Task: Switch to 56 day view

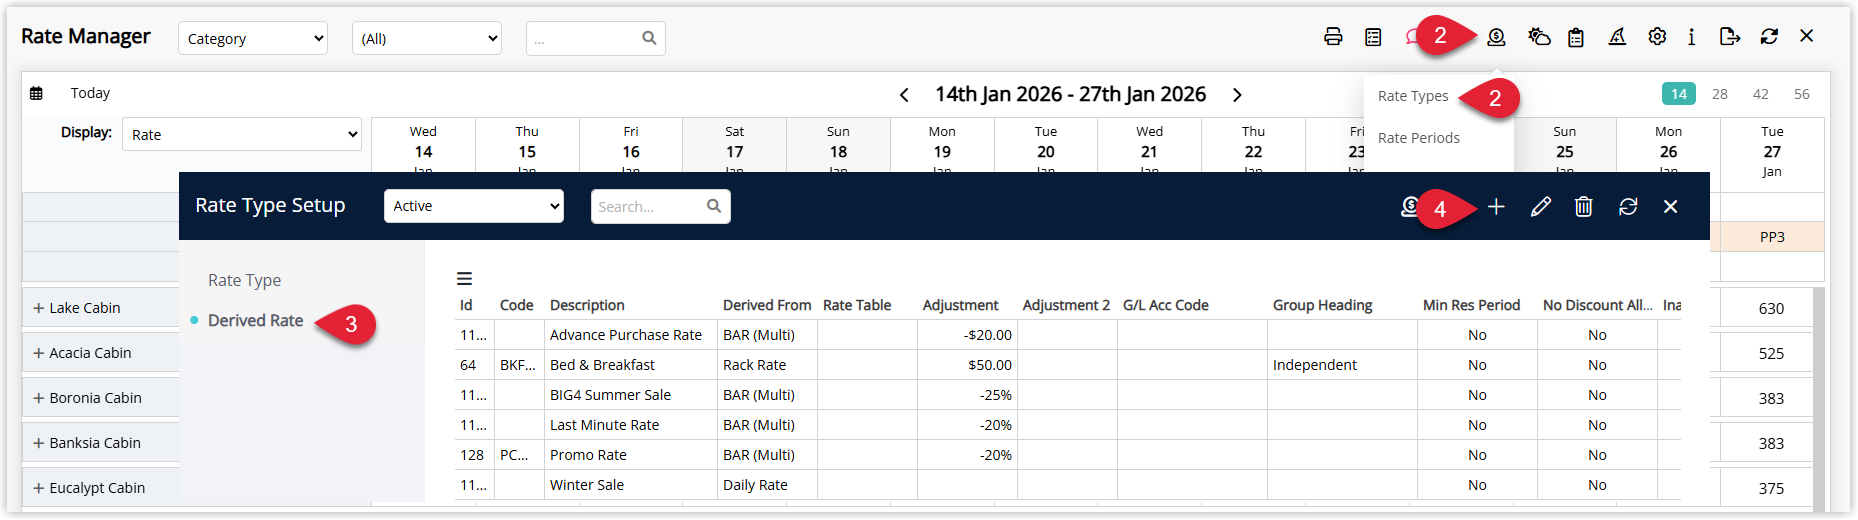Action: point(1802,94)
